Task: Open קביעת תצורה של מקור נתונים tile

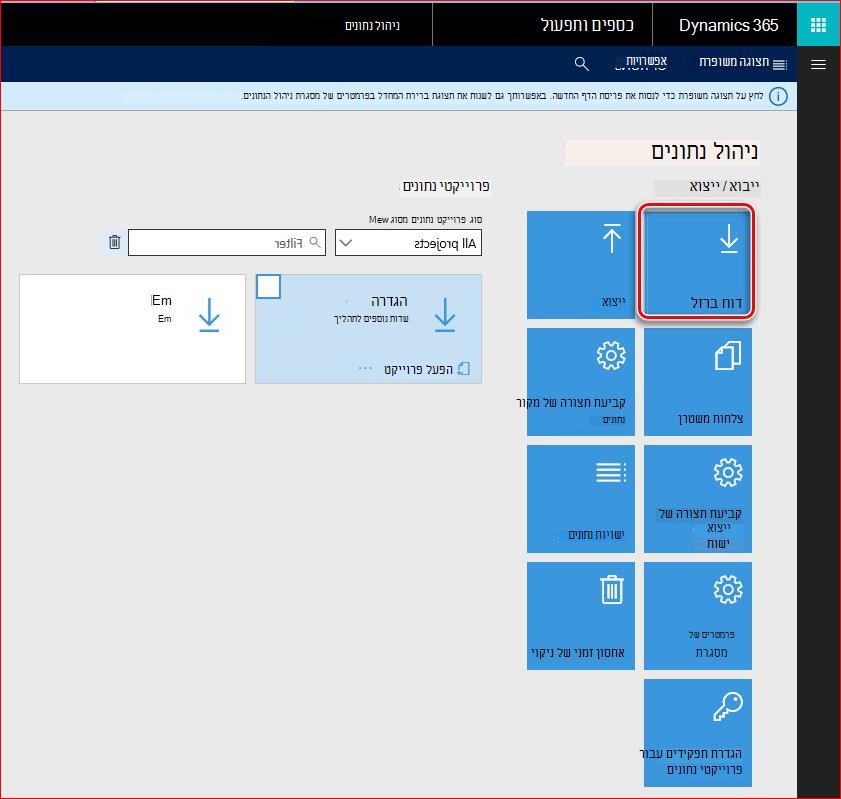Action: [580, 382]
